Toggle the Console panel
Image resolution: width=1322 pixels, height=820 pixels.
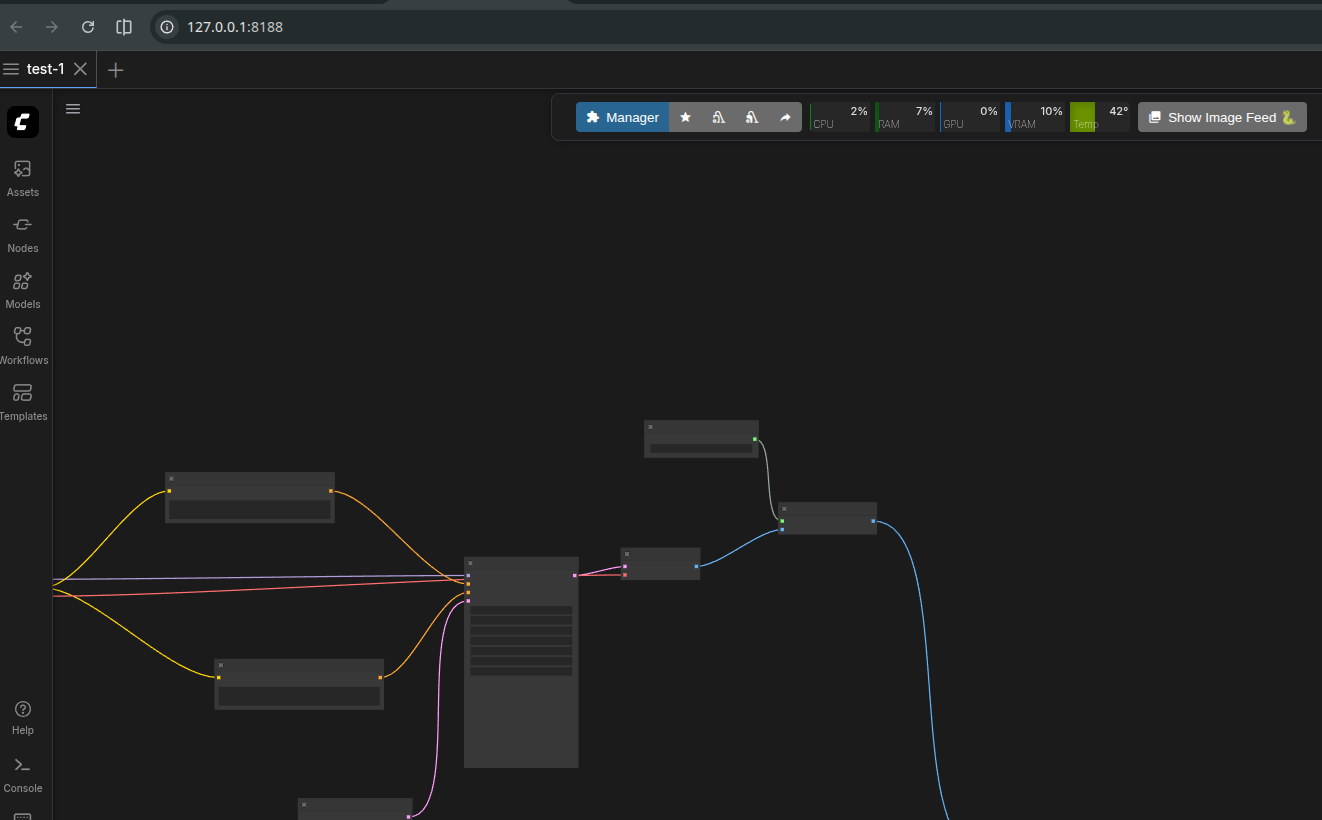[22, 774]
